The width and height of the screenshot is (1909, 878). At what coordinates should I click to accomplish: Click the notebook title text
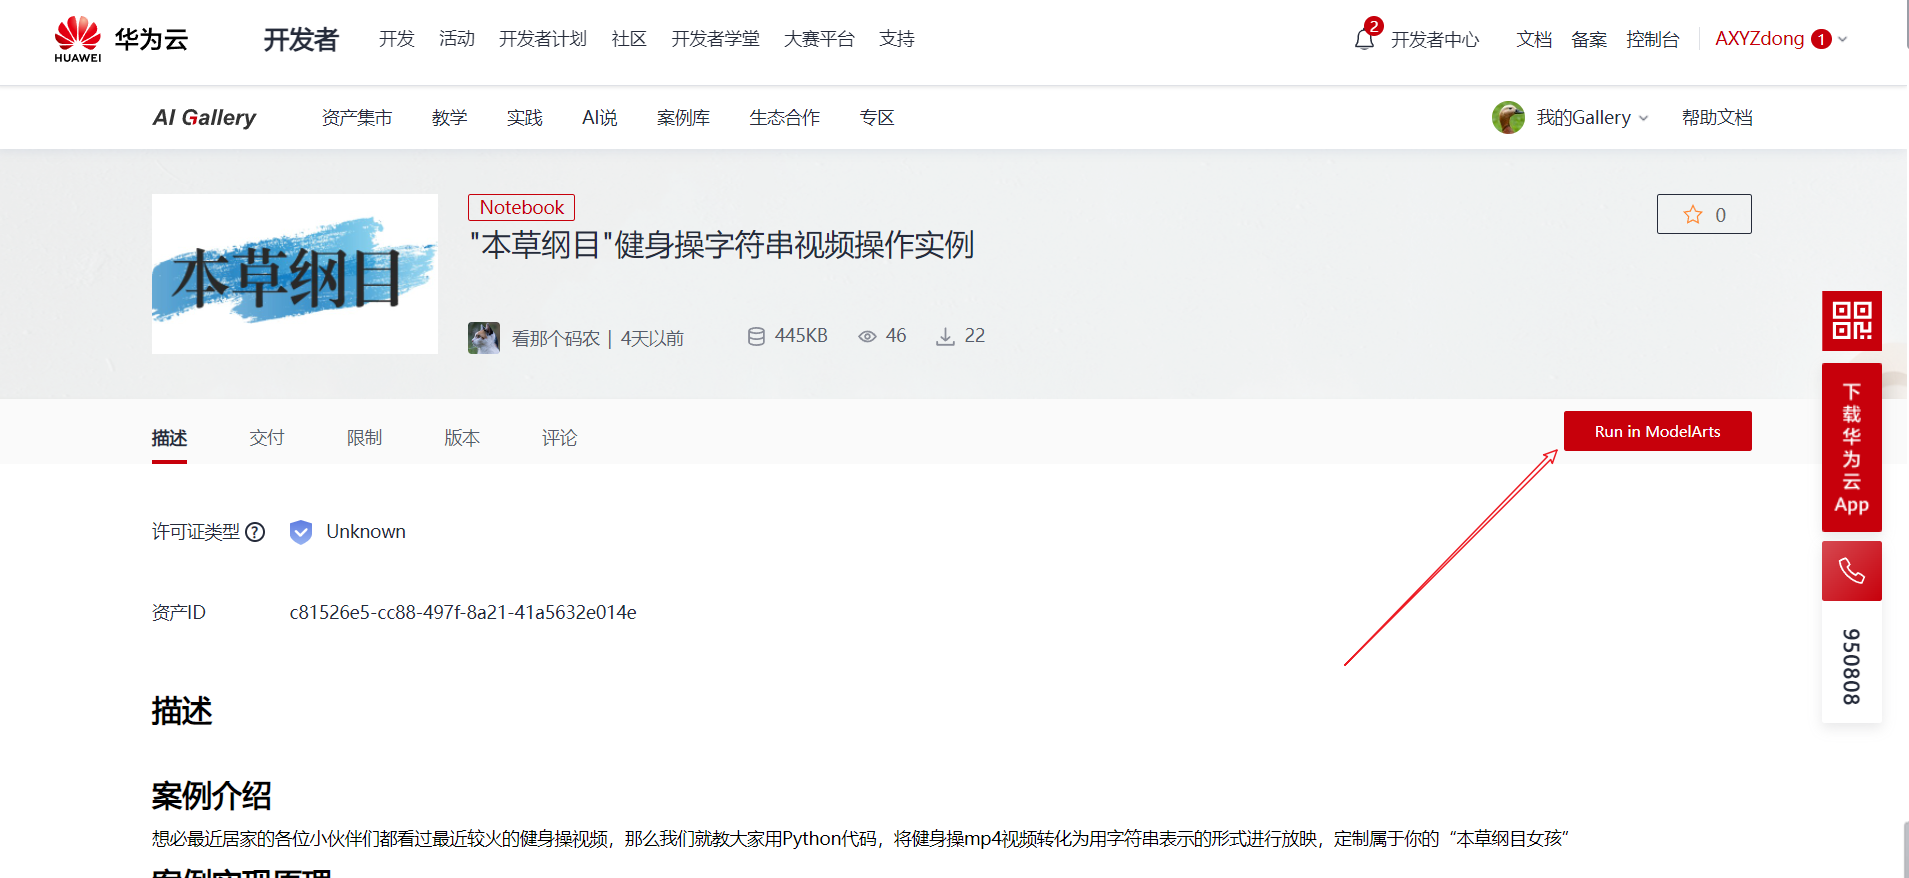coord(722,245)
